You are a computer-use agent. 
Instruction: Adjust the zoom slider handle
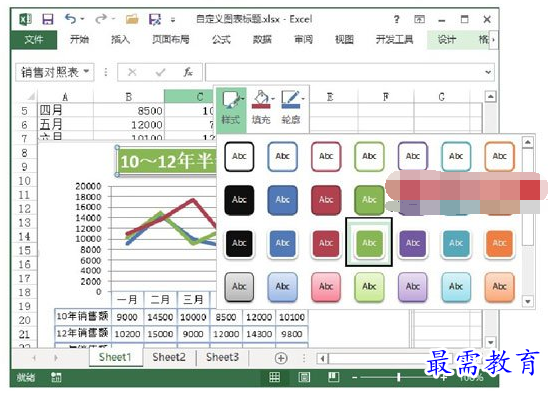pos(398,378)
